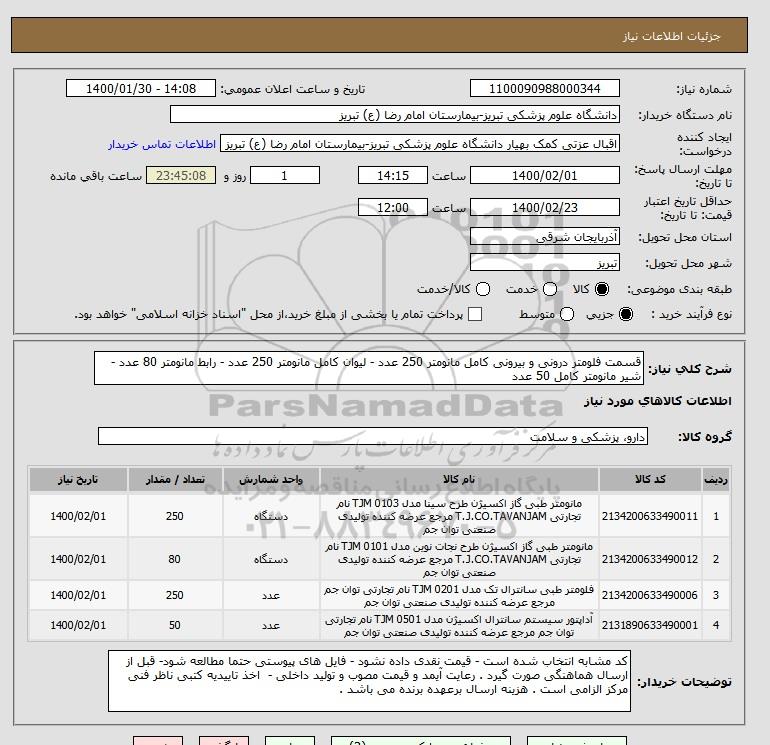The image size is (770, 745).
Task: Click the TJM 0201 flowmeter product name
Action: (x=459, y=595)
